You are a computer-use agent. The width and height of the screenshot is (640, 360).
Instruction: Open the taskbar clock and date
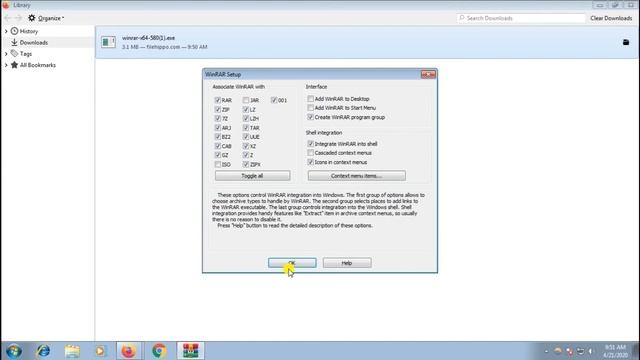click(x=615, y=351)
